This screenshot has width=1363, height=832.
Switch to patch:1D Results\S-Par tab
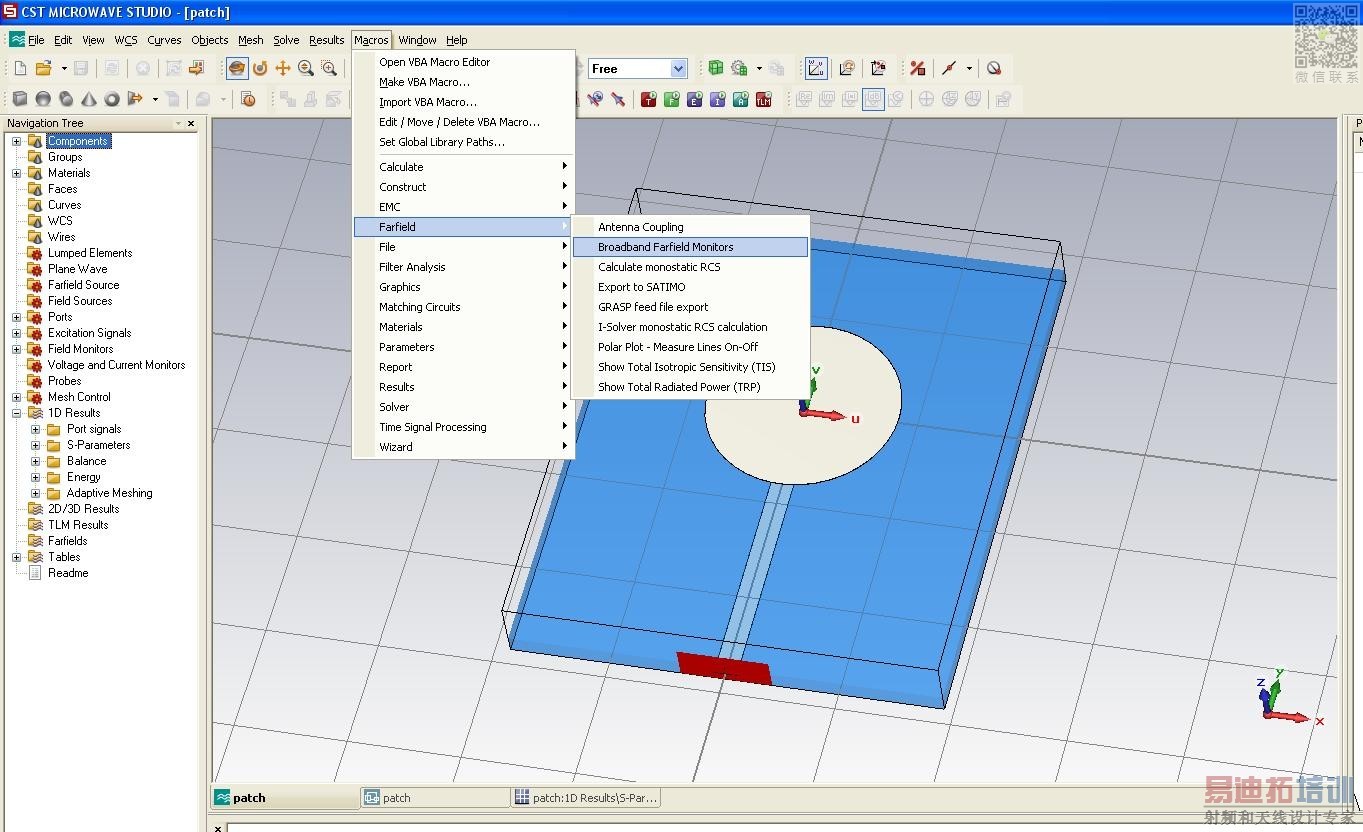click(x=585, y=798)
